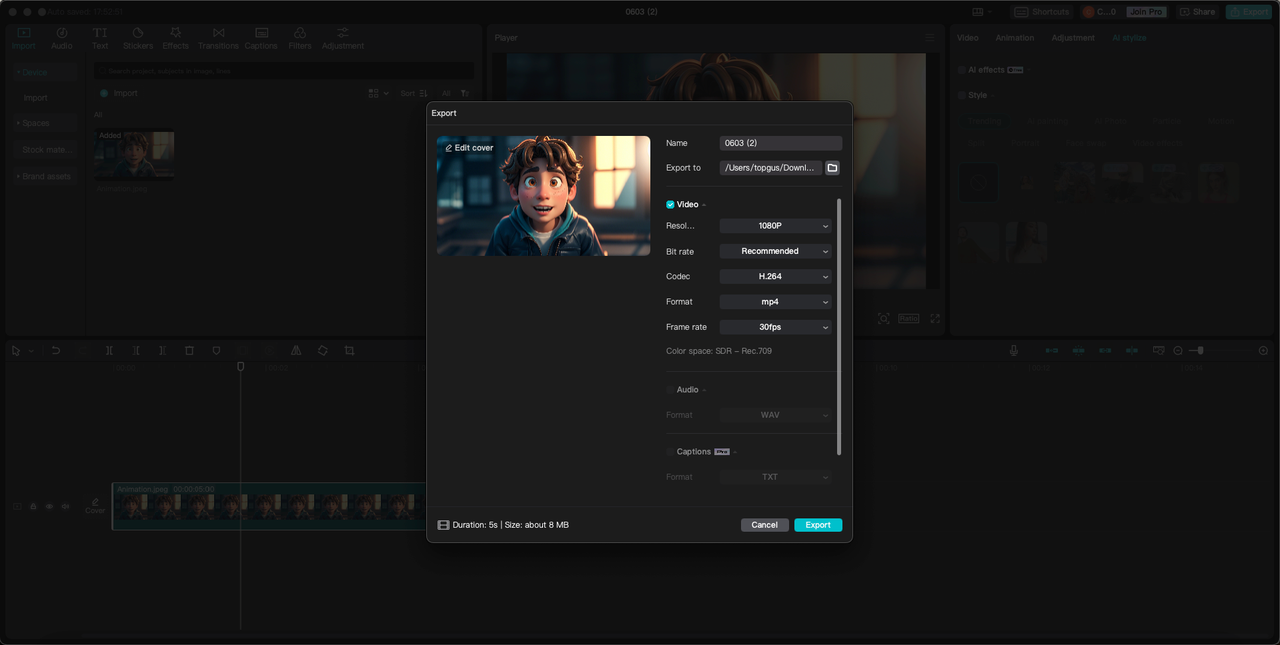Toggle the track lock icon on timeline
Viewport: 1280px width, 645px height.
[x=33, y=507]
